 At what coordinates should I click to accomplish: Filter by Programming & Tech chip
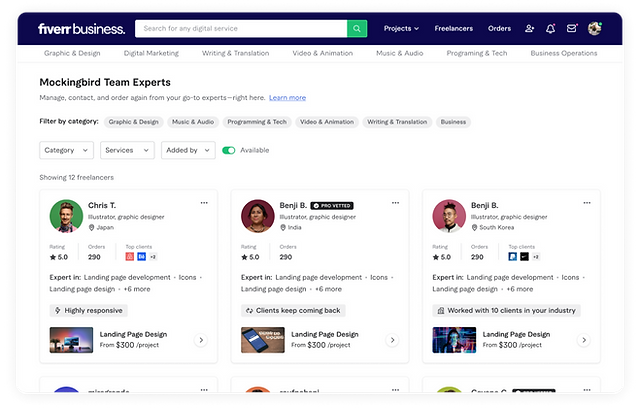[x=257, y=122]
